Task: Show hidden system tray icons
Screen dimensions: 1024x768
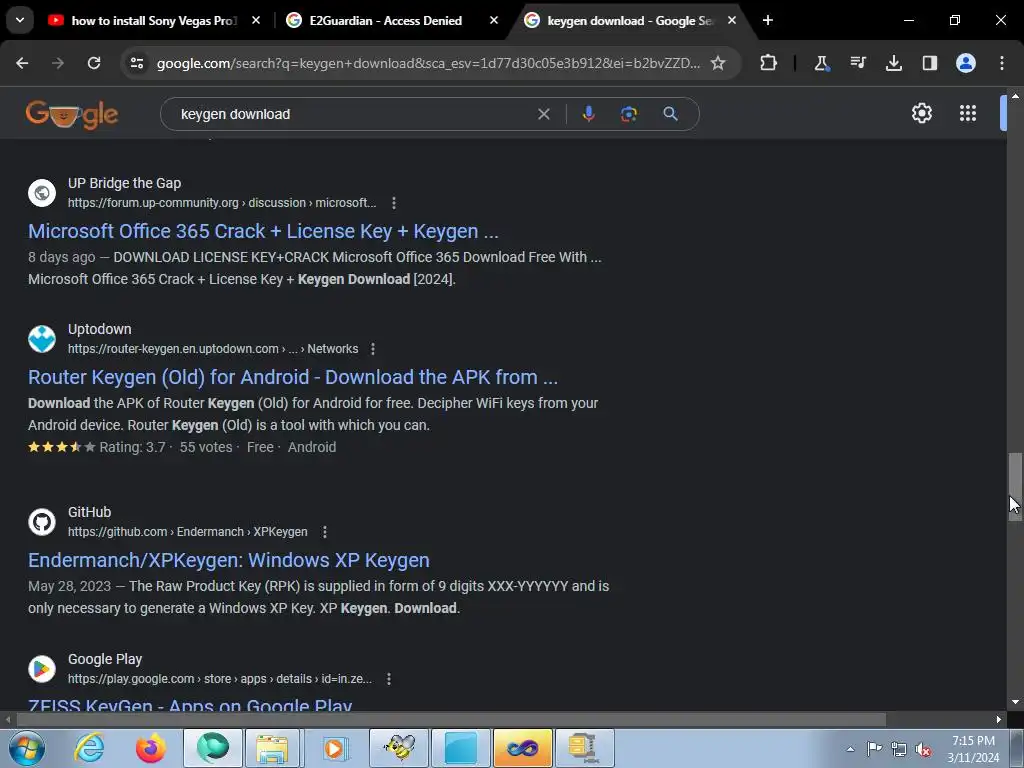Action: [x=850, y=749]
